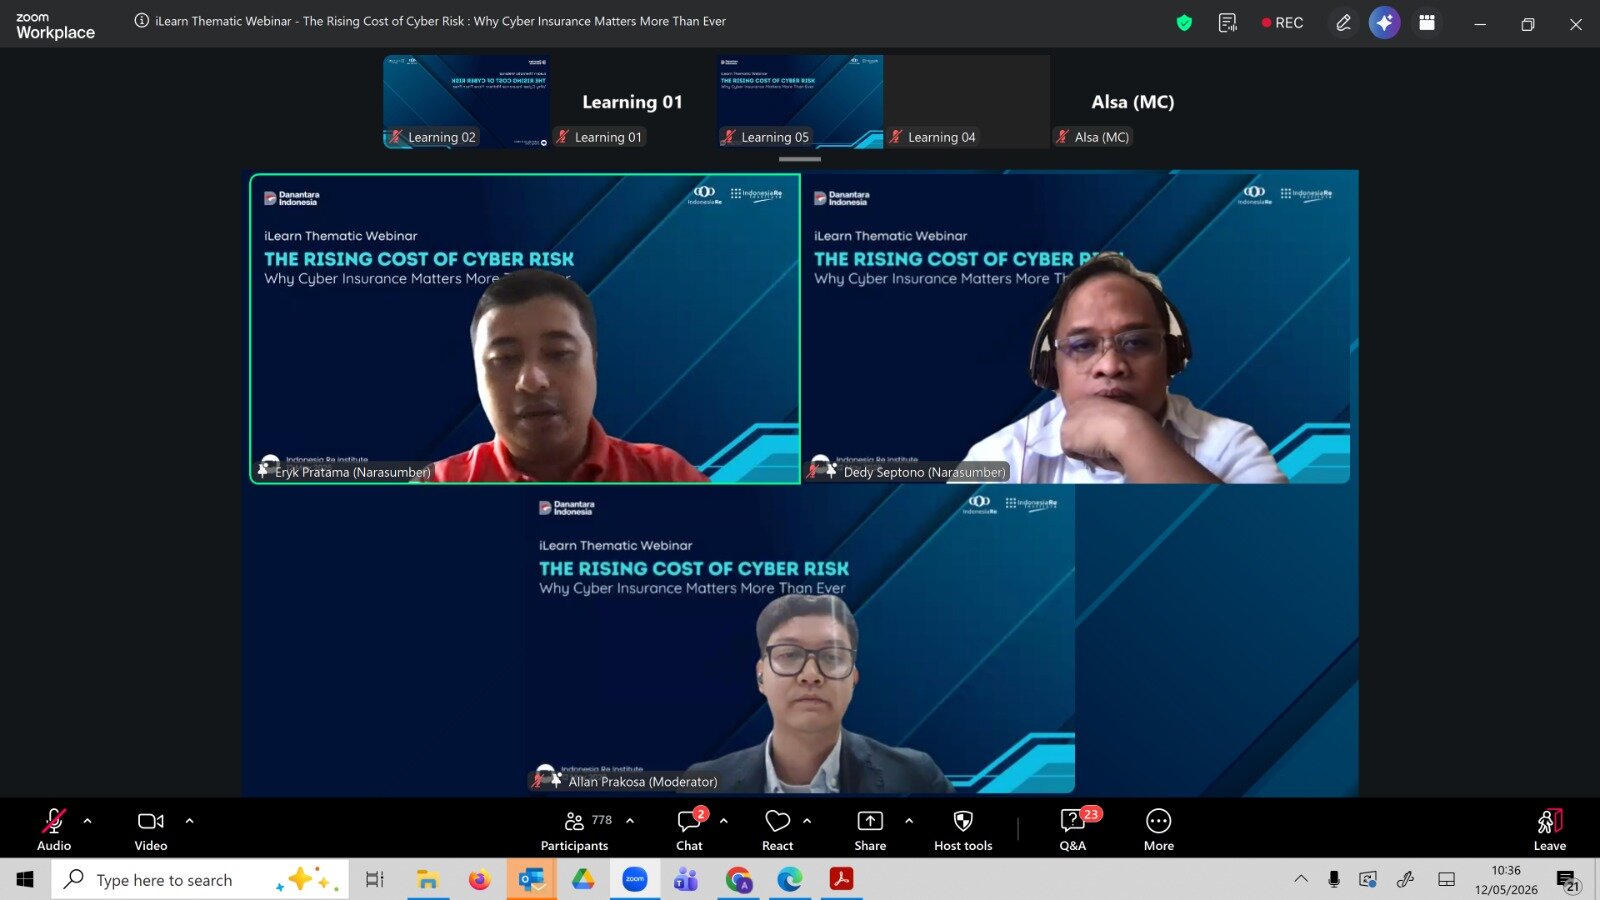Viewport: 1600px width, 900px height.
Task: Click the taskbar search box
Action: [x=200, y=880]
